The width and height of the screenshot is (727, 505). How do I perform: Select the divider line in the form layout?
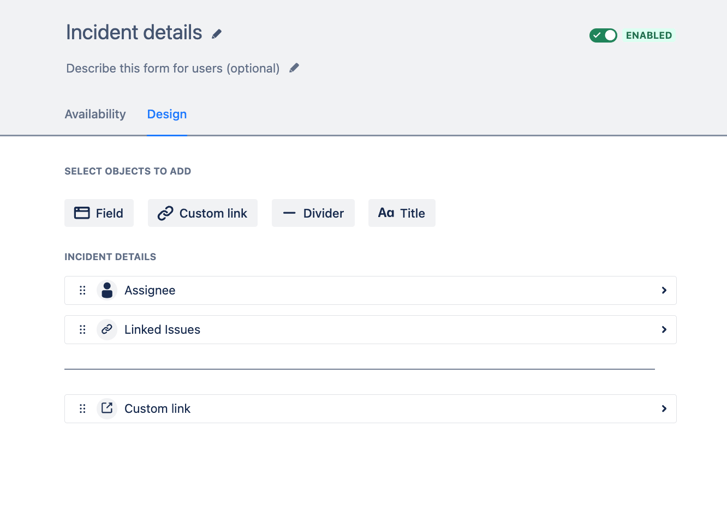coord(359,369)
